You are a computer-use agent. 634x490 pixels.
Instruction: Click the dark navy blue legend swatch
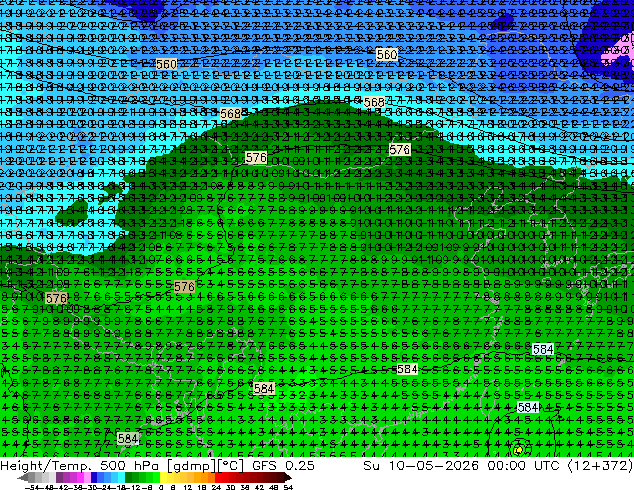[94, 477]
